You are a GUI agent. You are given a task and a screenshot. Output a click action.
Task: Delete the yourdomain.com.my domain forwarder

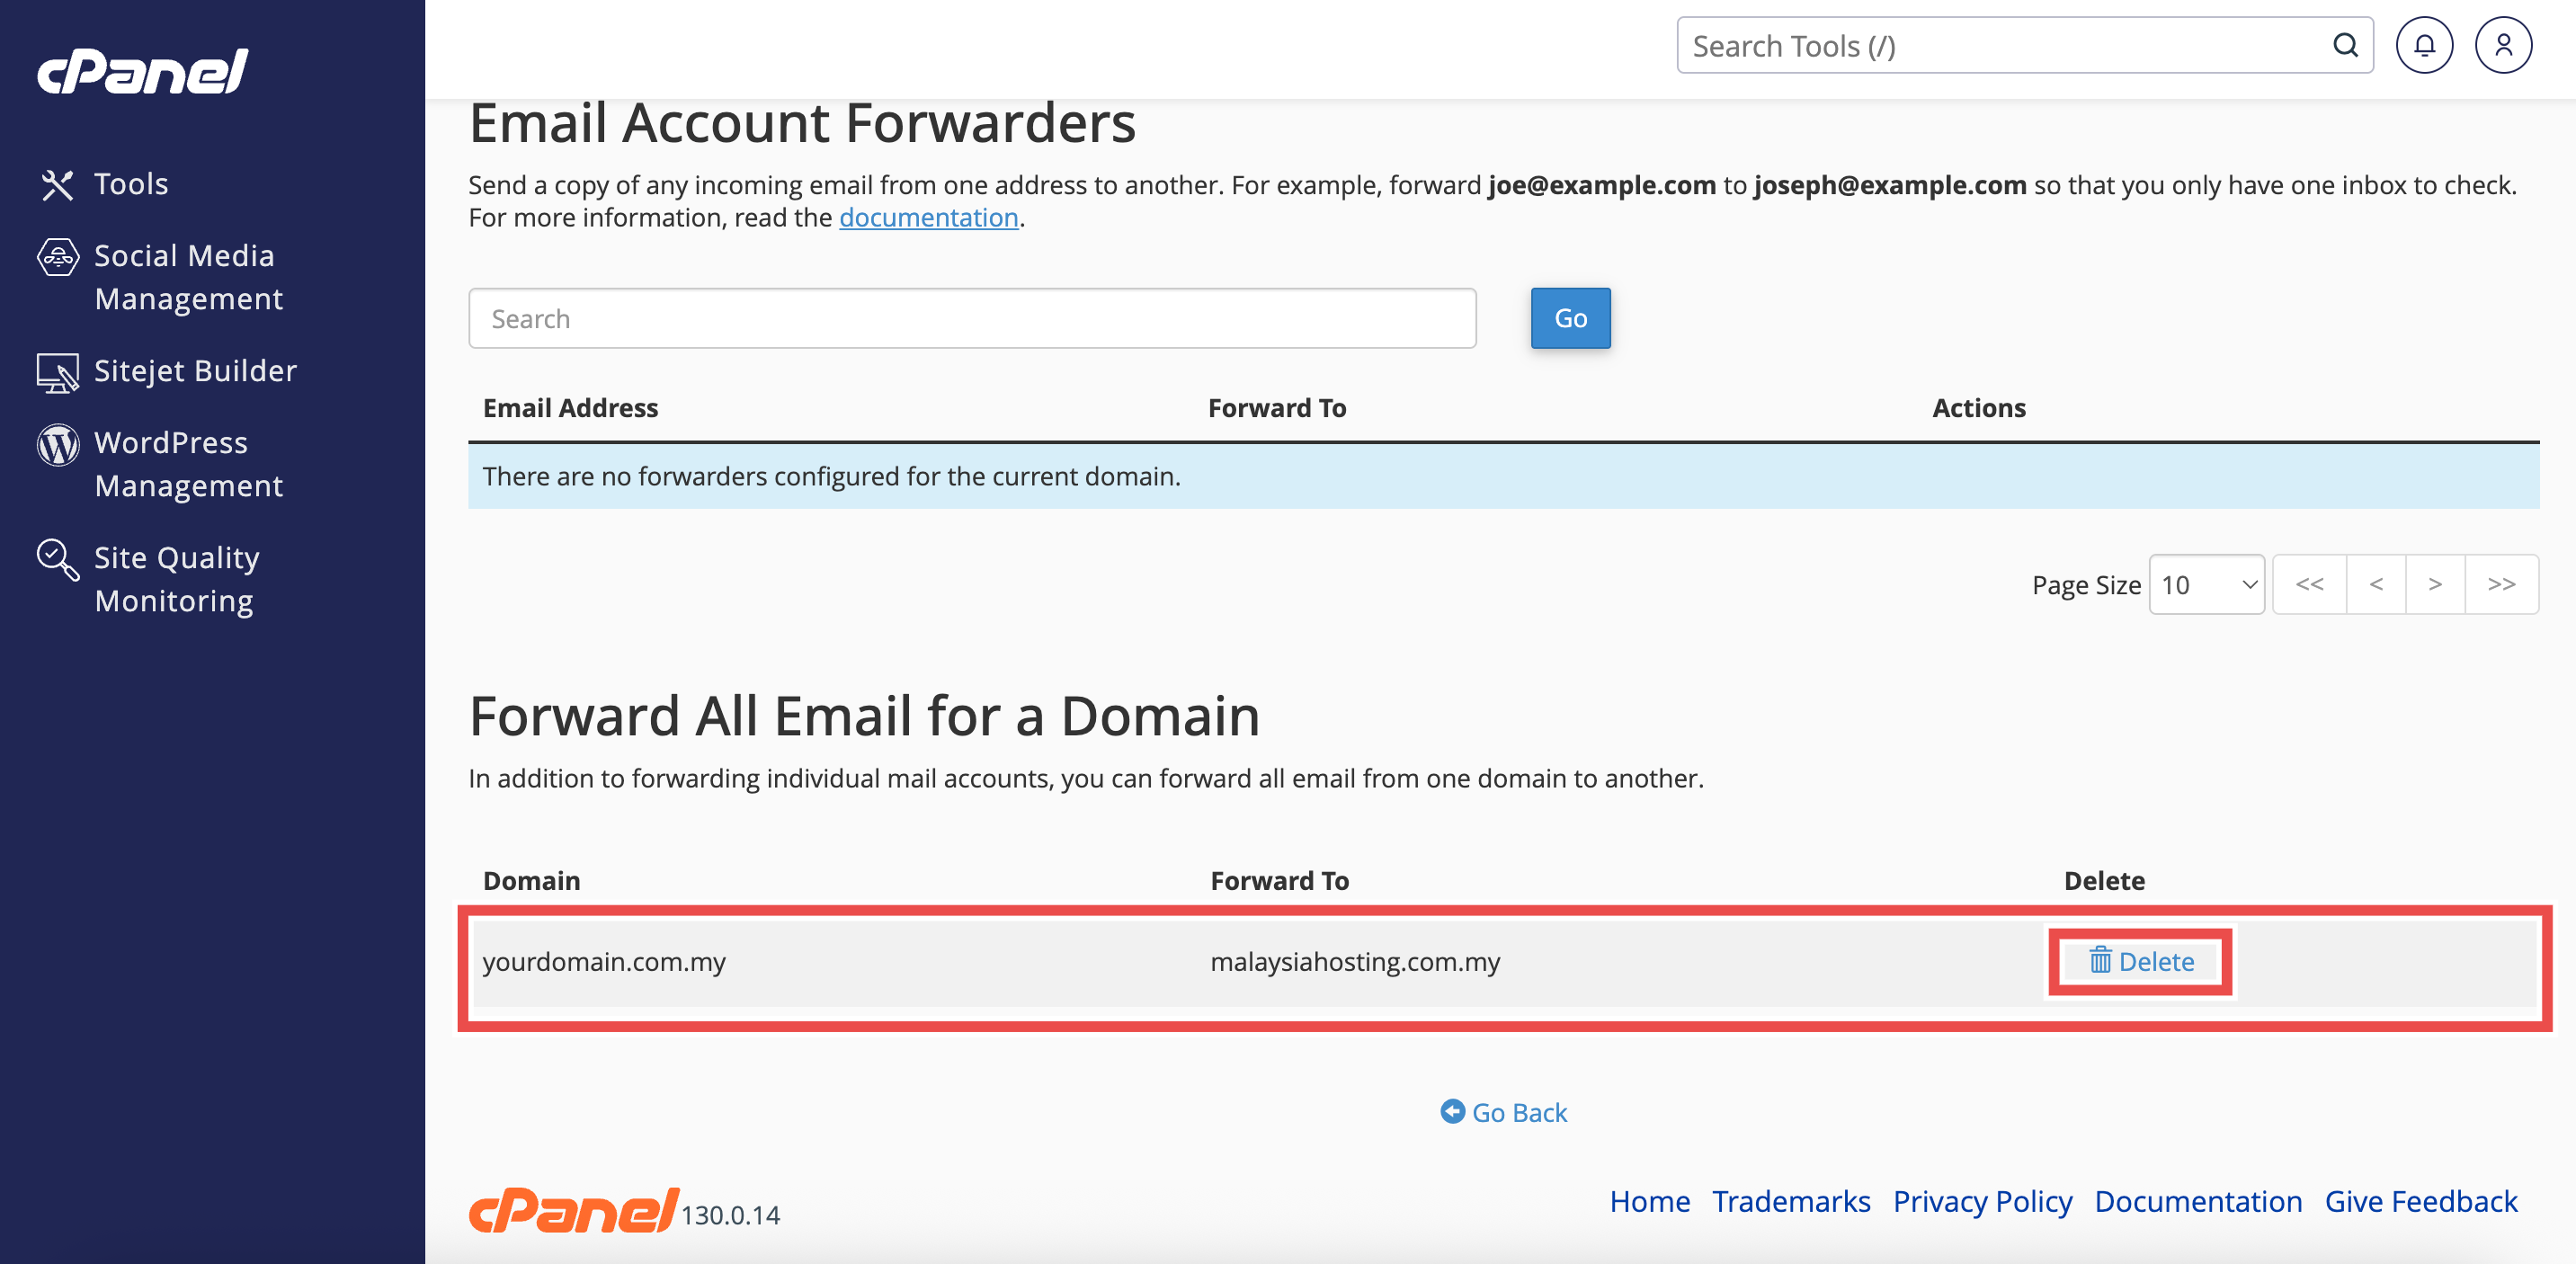pyautogui.click(x=2141, y=961)
